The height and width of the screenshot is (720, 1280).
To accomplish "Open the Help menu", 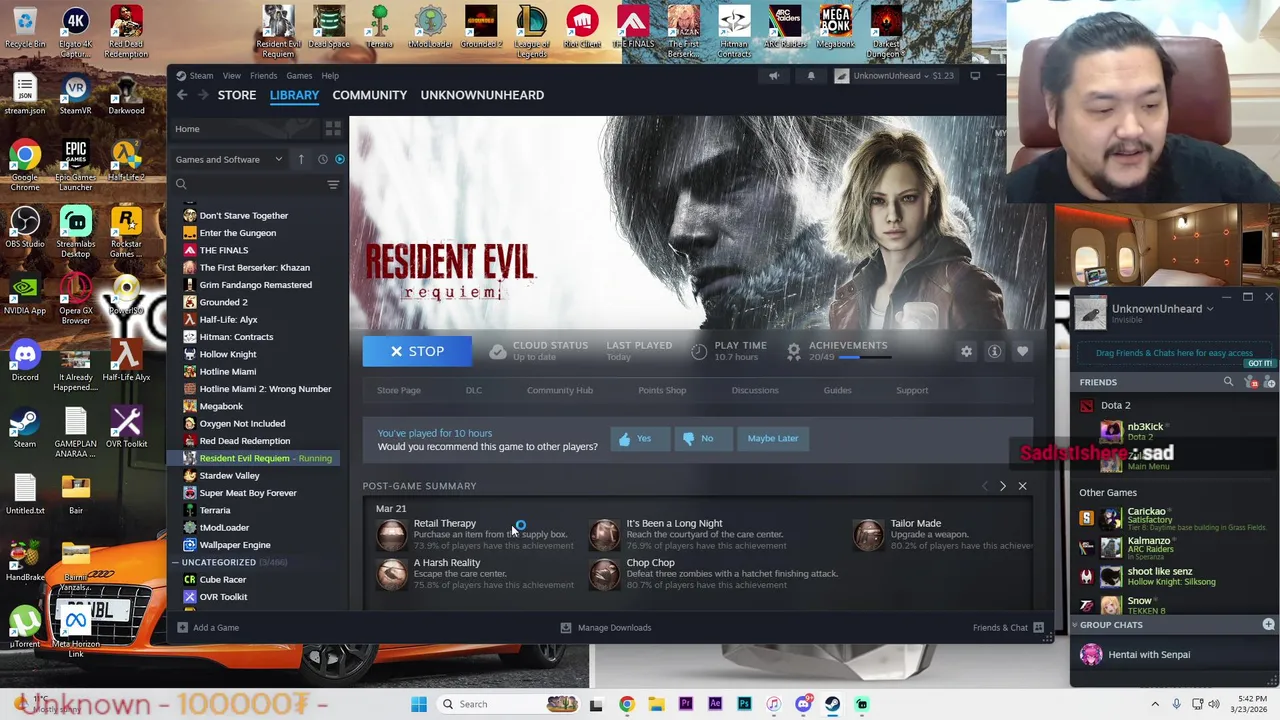I will (330, 76).
